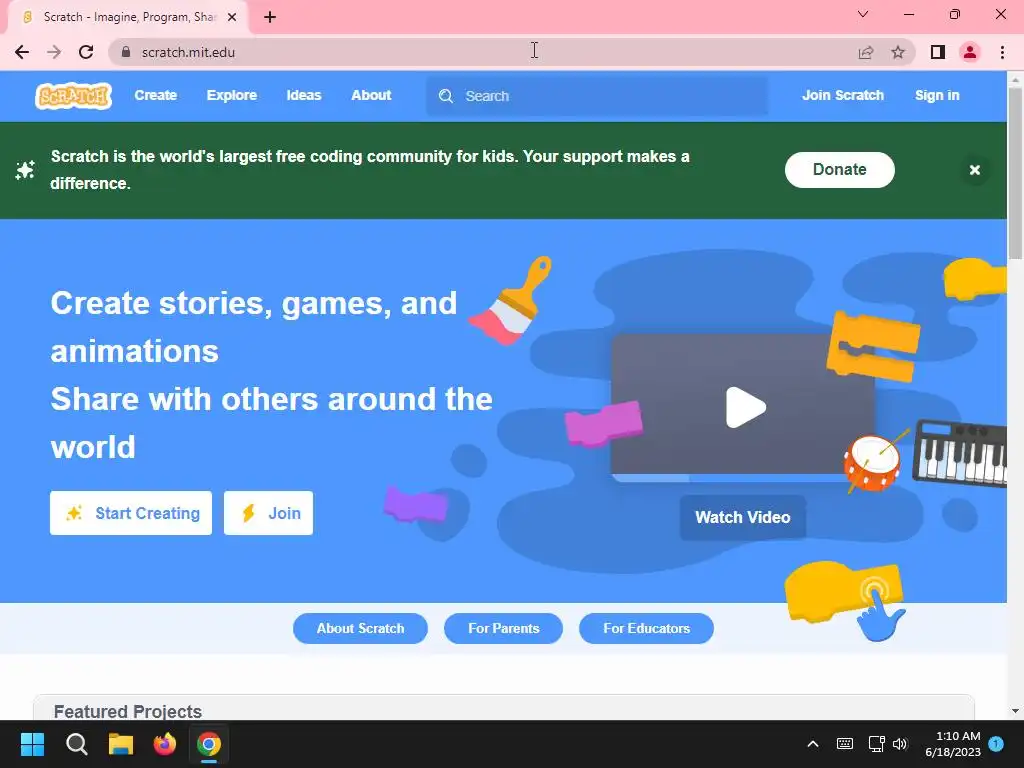Click the Join button with lightning bolt
The image size is (1024, 768).
pos(268,513)
